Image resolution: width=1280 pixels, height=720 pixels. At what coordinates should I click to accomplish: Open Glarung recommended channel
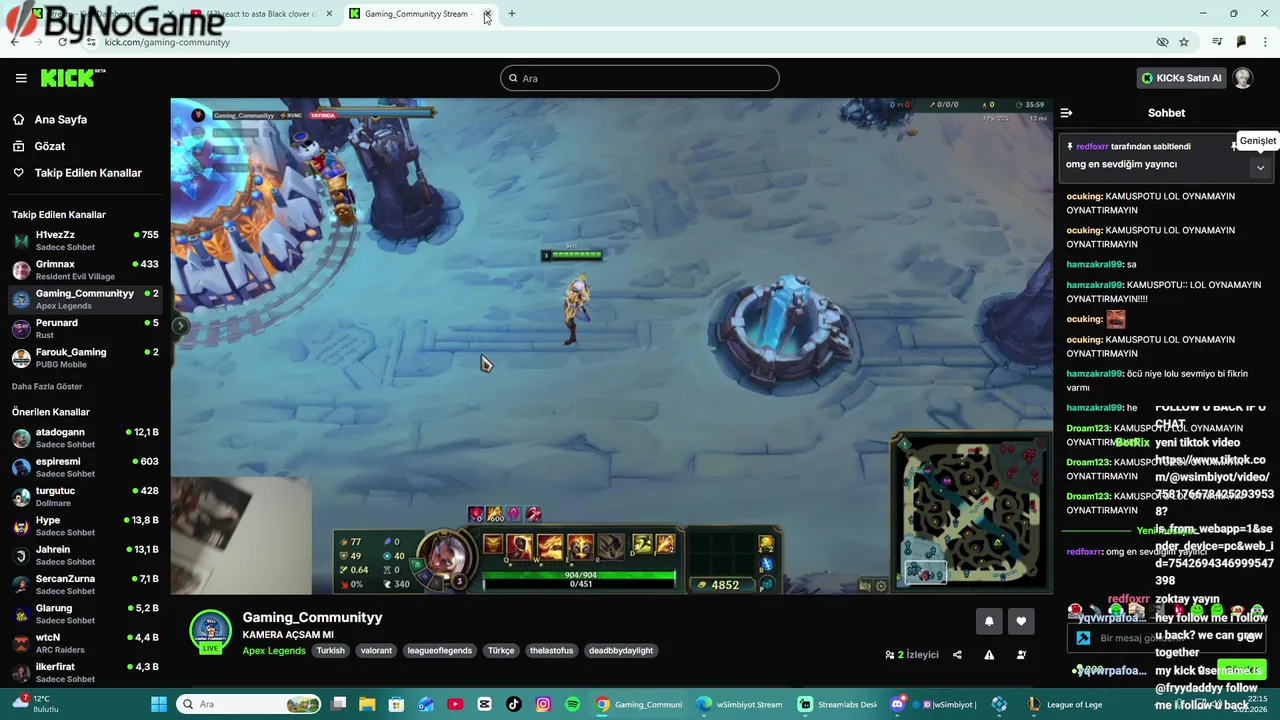click(85, 614)
